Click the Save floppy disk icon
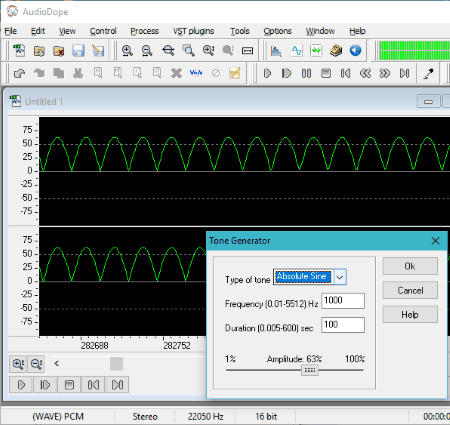This screenshot has width=450, height=425. coord(78,51)
